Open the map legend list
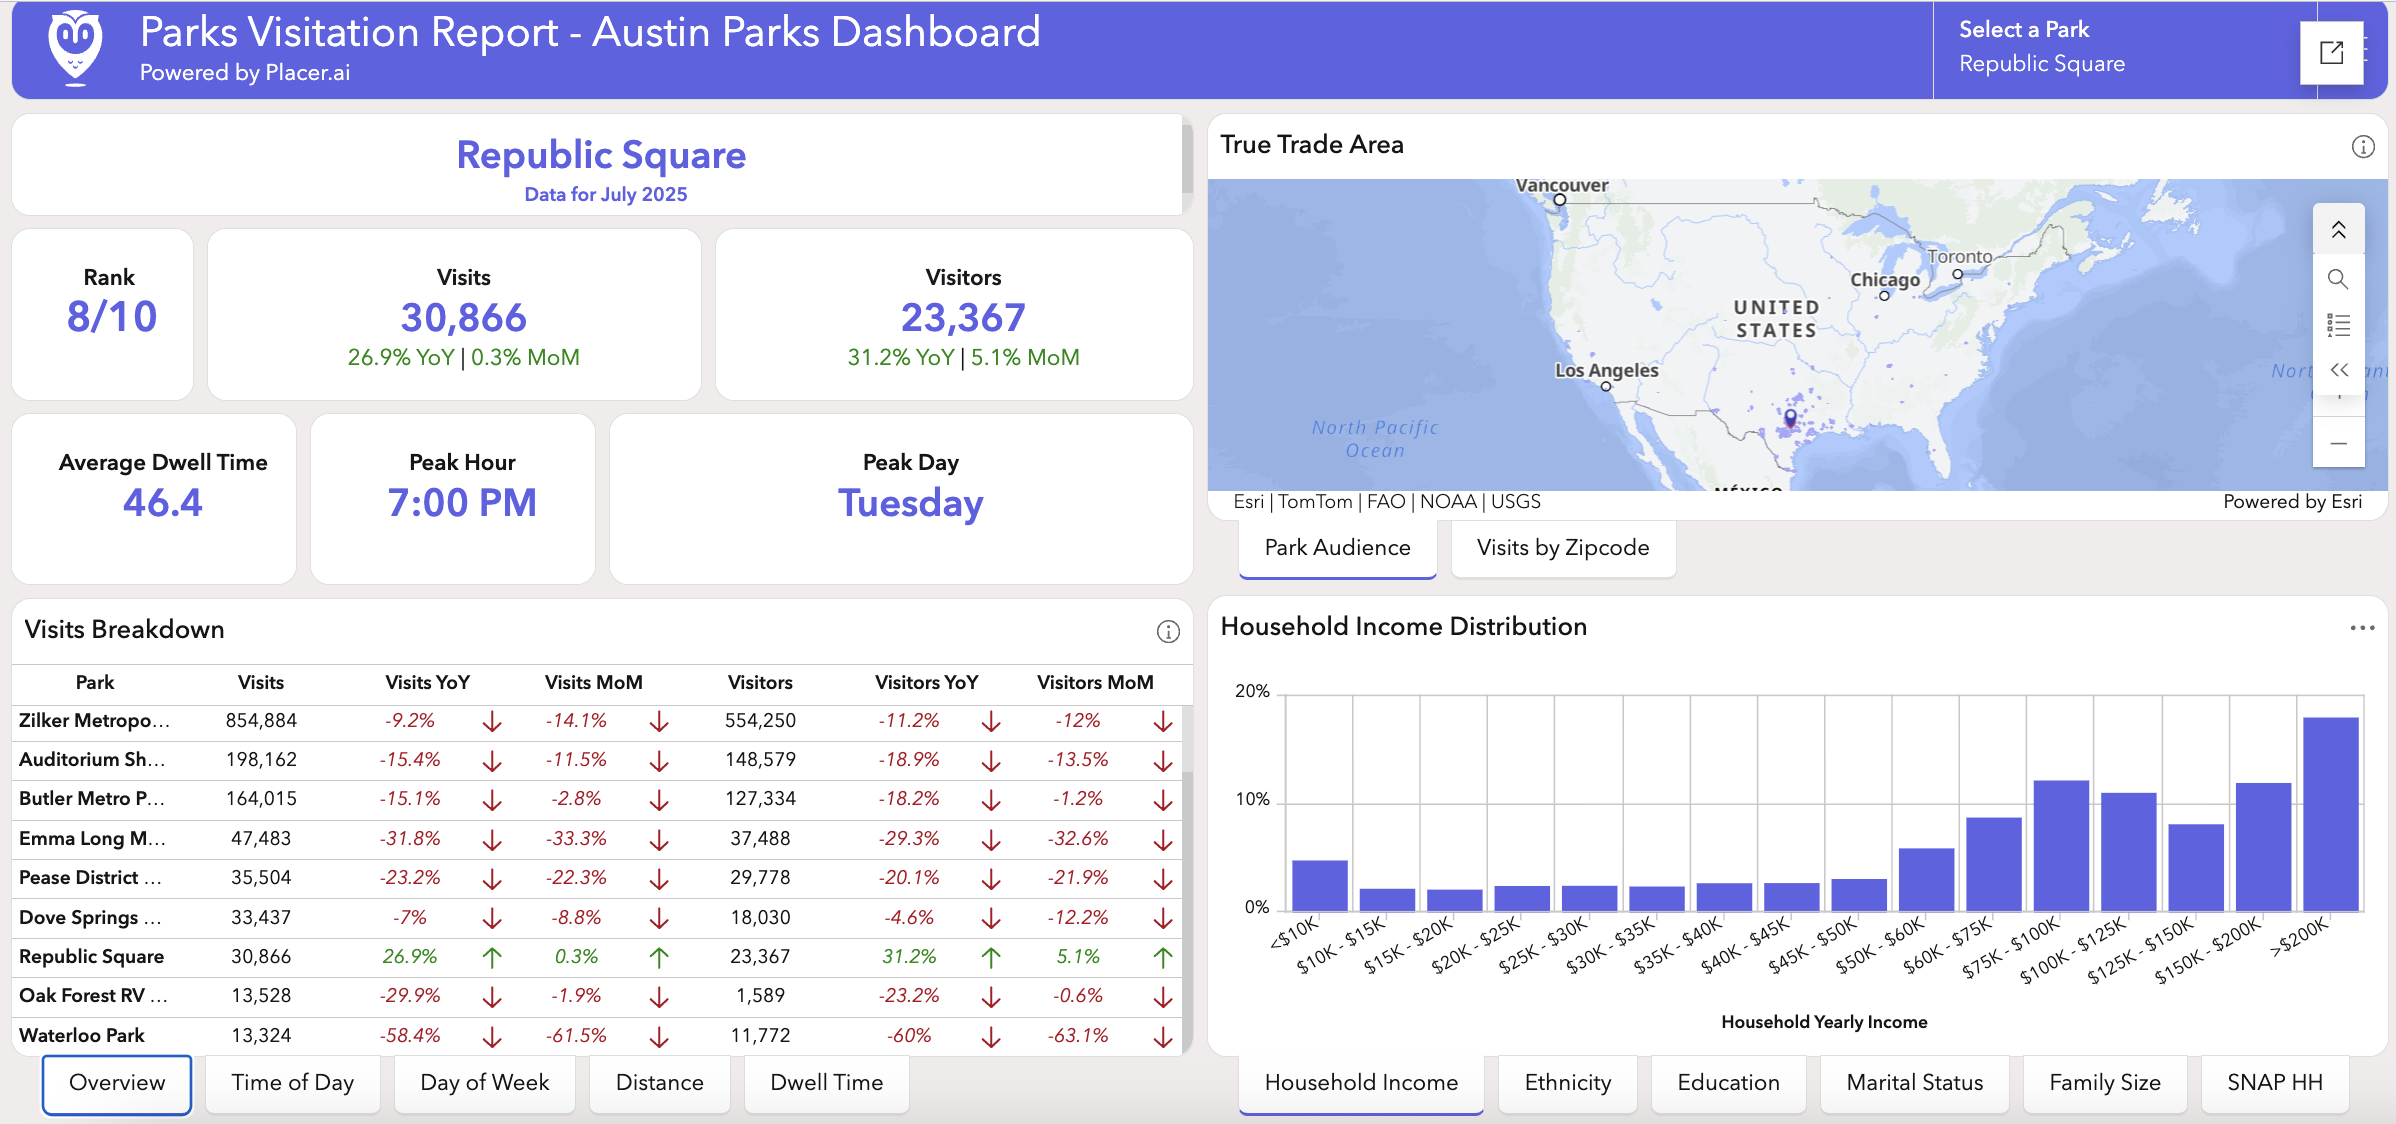Viewport: 2396px width, 1124px height. pyautogui.click(x=2338, y=325)
